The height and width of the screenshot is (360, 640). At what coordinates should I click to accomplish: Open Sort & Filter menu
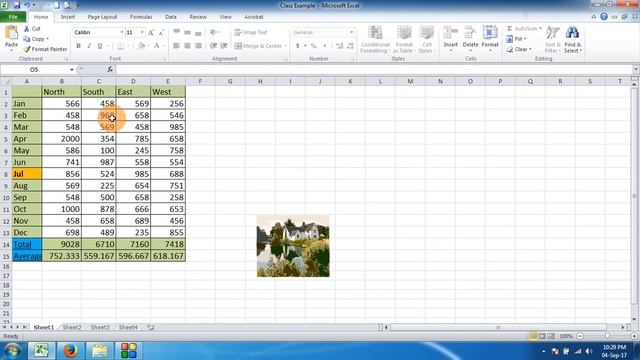[552, 39]
